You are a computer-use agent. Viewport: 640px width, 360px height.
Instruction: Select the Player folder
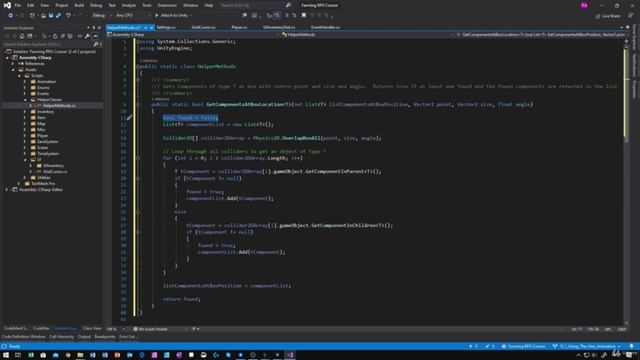pos(42,136)
